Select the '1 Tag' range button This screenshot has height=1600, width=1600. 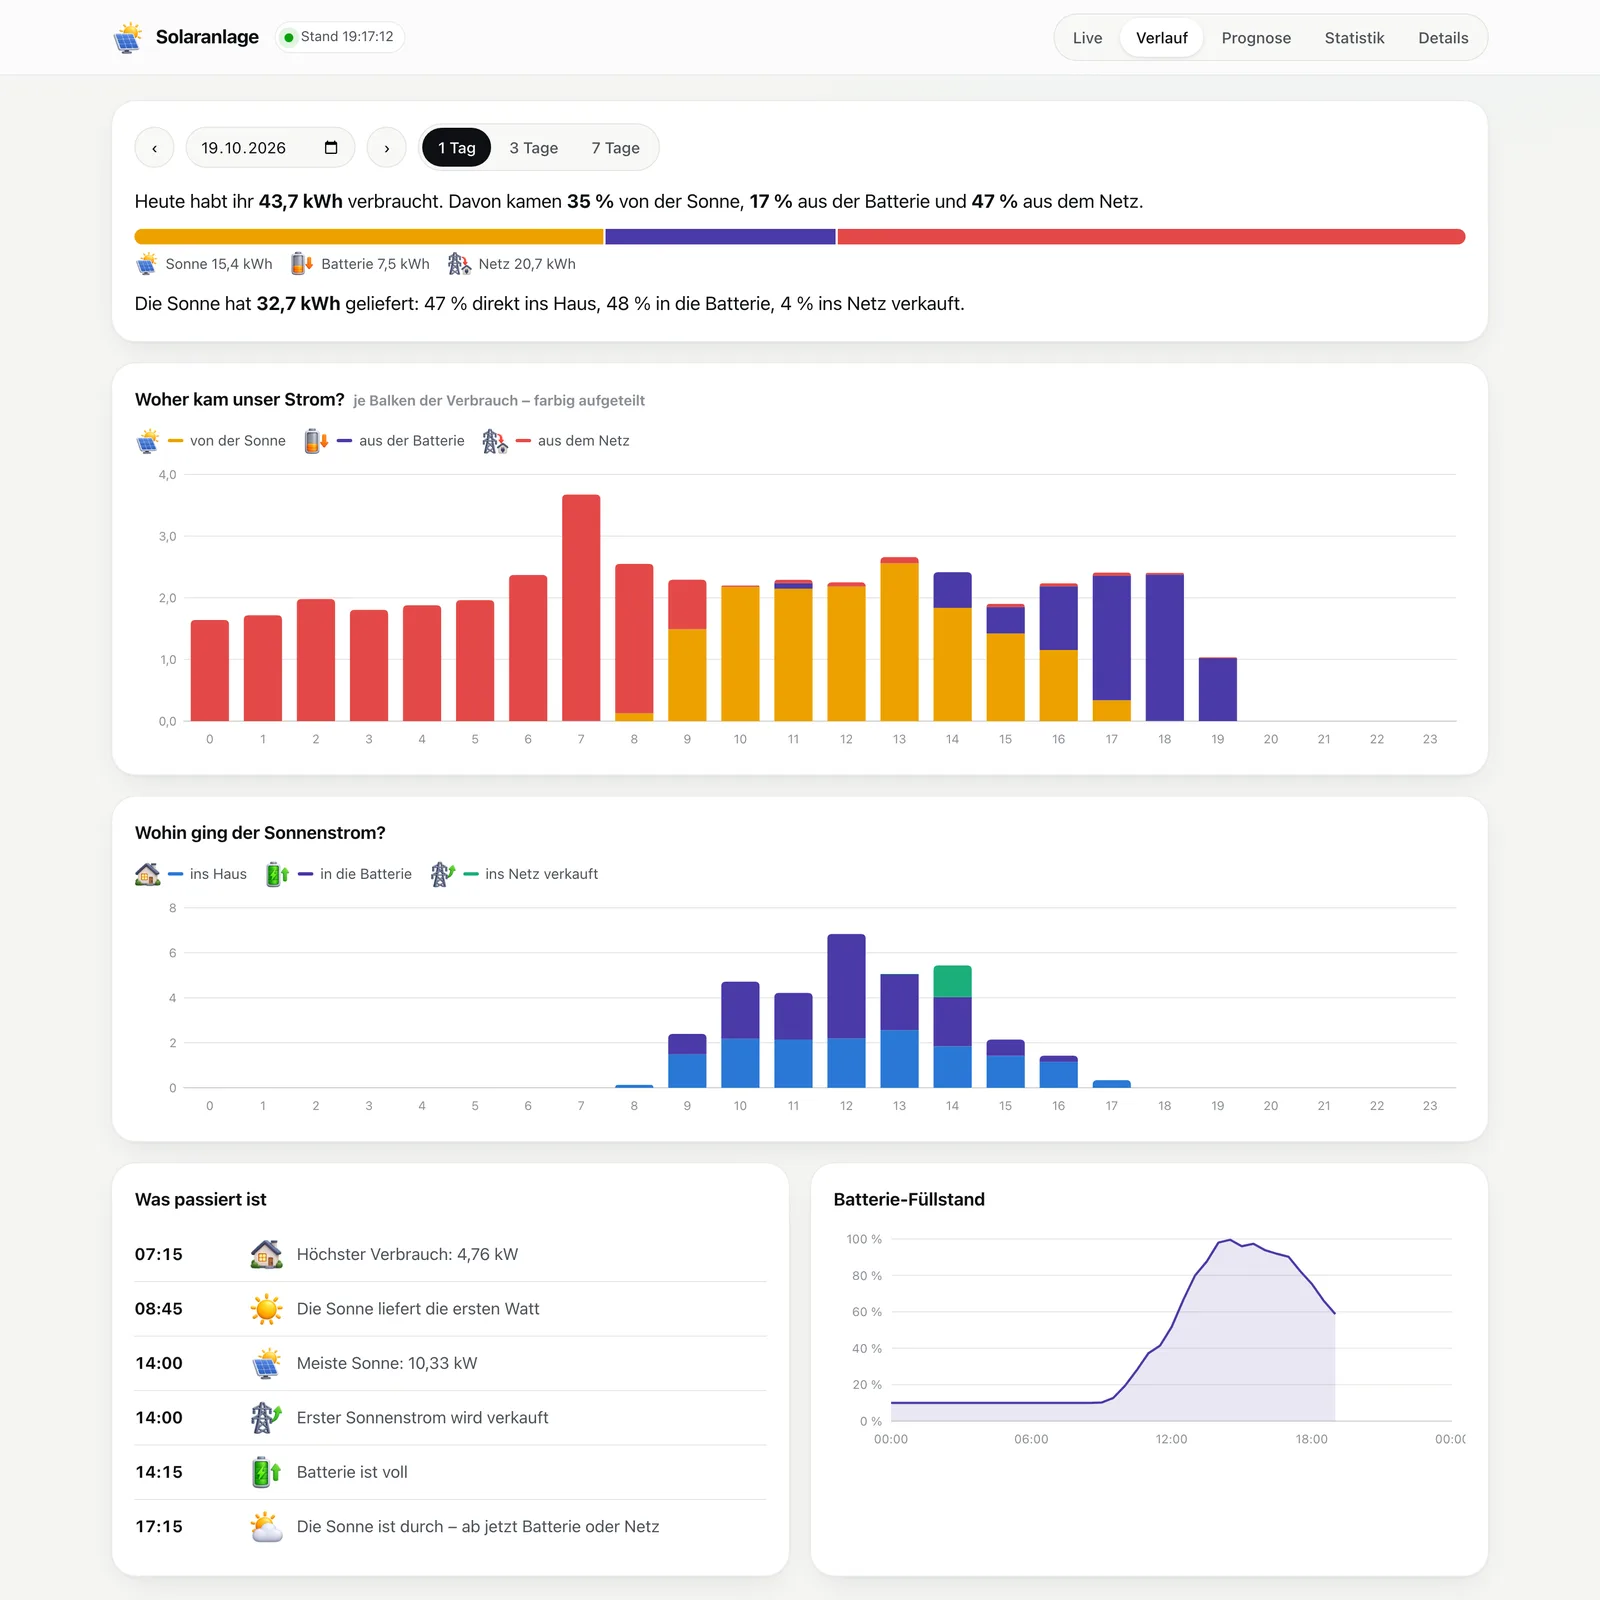(x=457, y=148)
